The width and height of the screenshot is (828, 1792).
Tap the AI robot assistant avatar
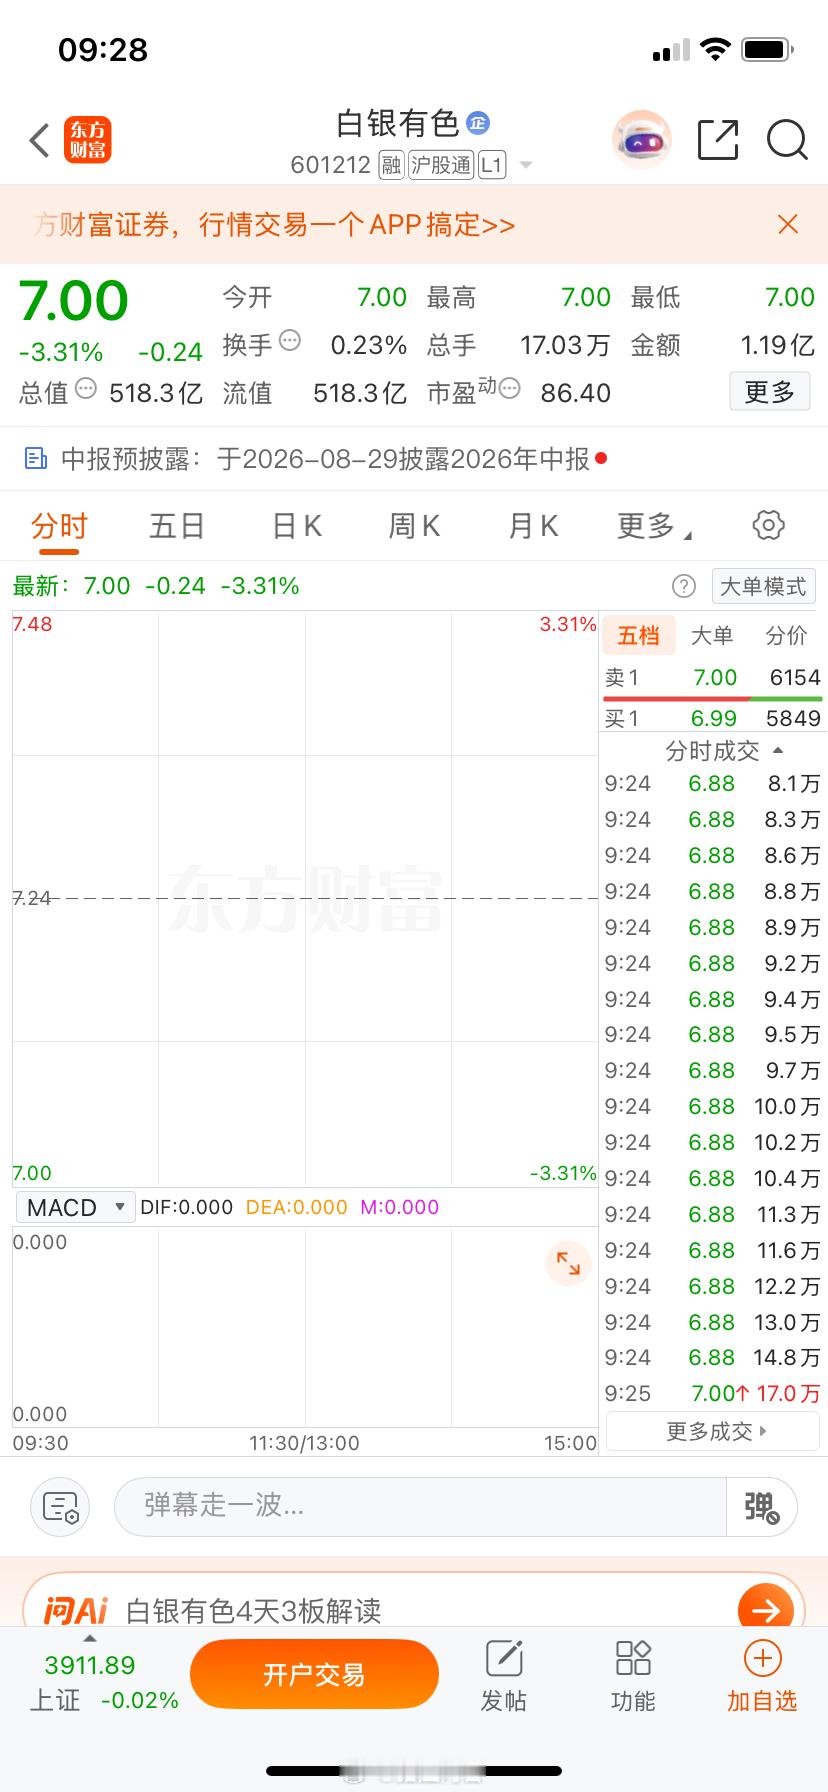click(641, 140)
